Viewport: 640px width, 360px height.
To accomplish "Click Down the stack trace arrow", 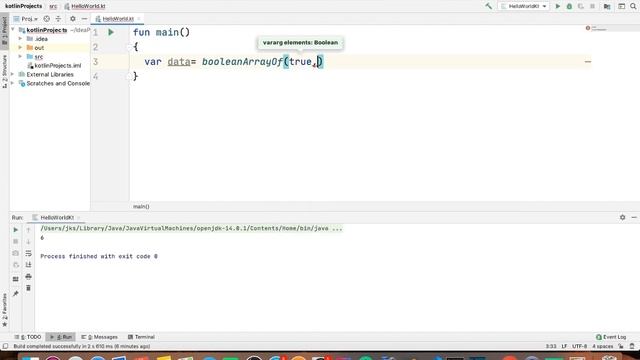I will (x=28, y=242).
